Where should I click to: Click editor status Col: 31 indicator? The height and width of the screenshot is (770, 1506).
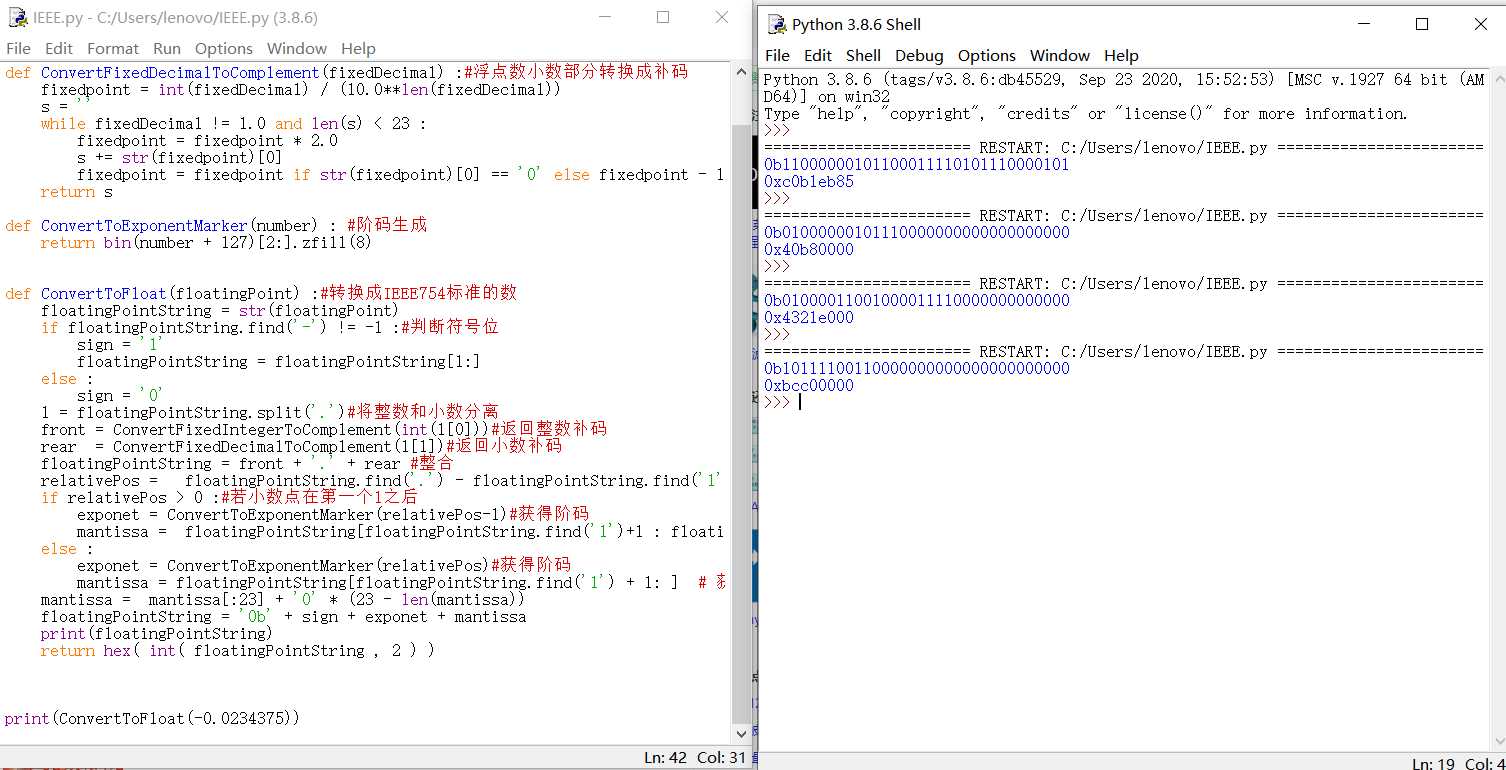(722, 758)
